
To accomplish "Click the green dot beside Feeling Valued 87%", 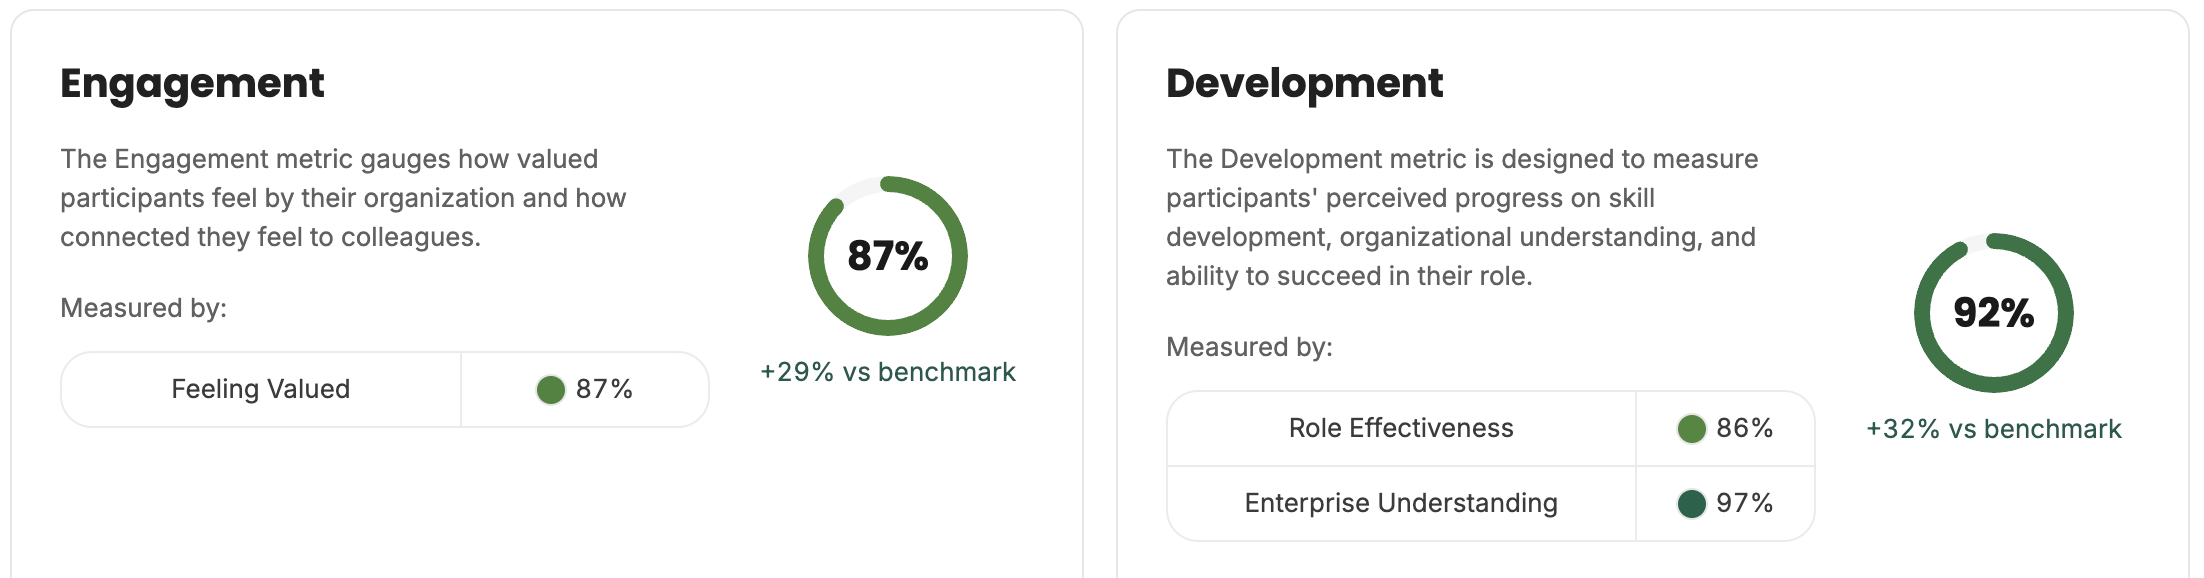I will coord(551,389).
